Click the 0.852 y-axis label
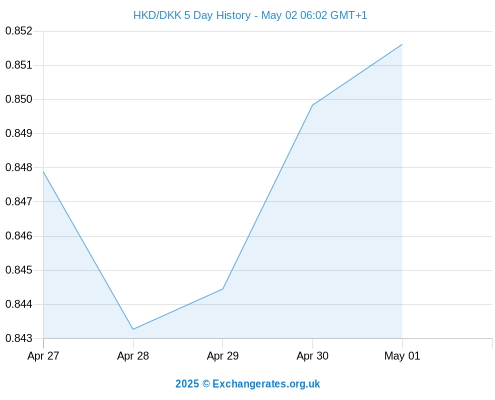 coord(19,31)
